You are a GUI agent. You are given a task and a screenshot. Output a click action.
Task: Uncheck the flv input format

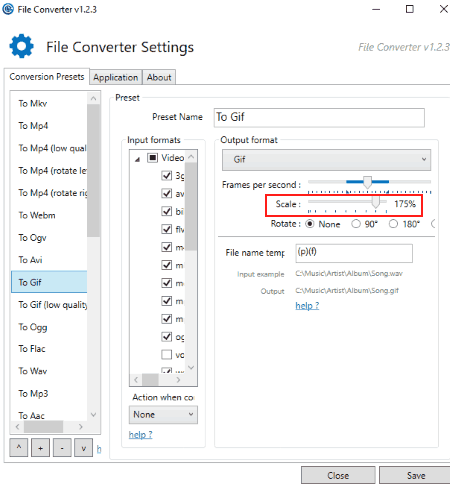click(166, 229)
